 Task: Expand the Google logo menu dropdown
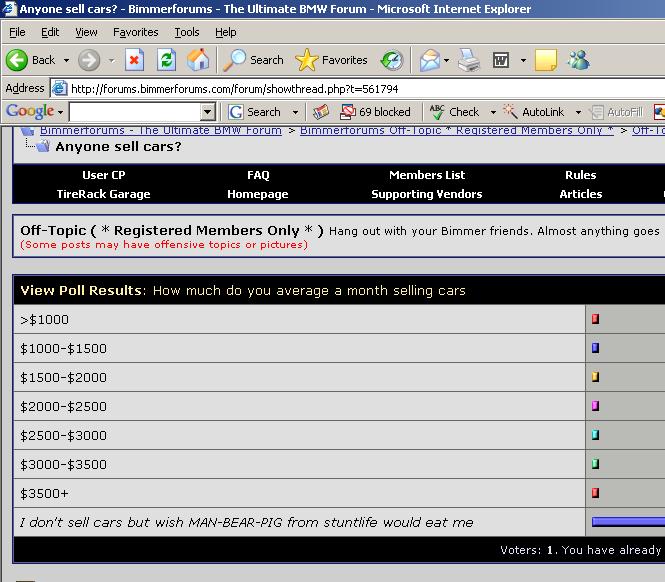tap(60, 112)
